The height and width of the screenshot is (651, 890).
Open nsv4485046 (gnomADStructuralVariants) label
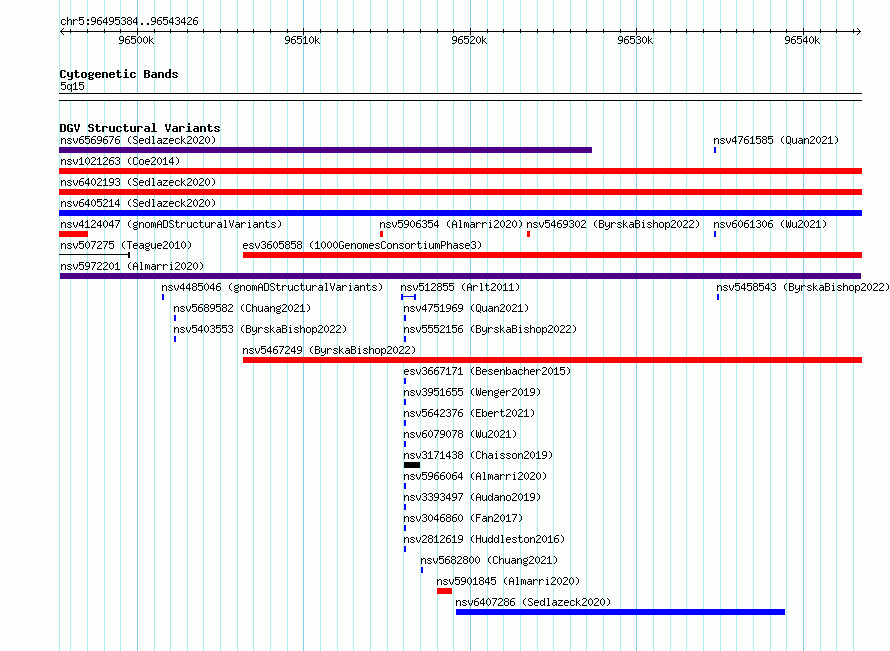272,287
